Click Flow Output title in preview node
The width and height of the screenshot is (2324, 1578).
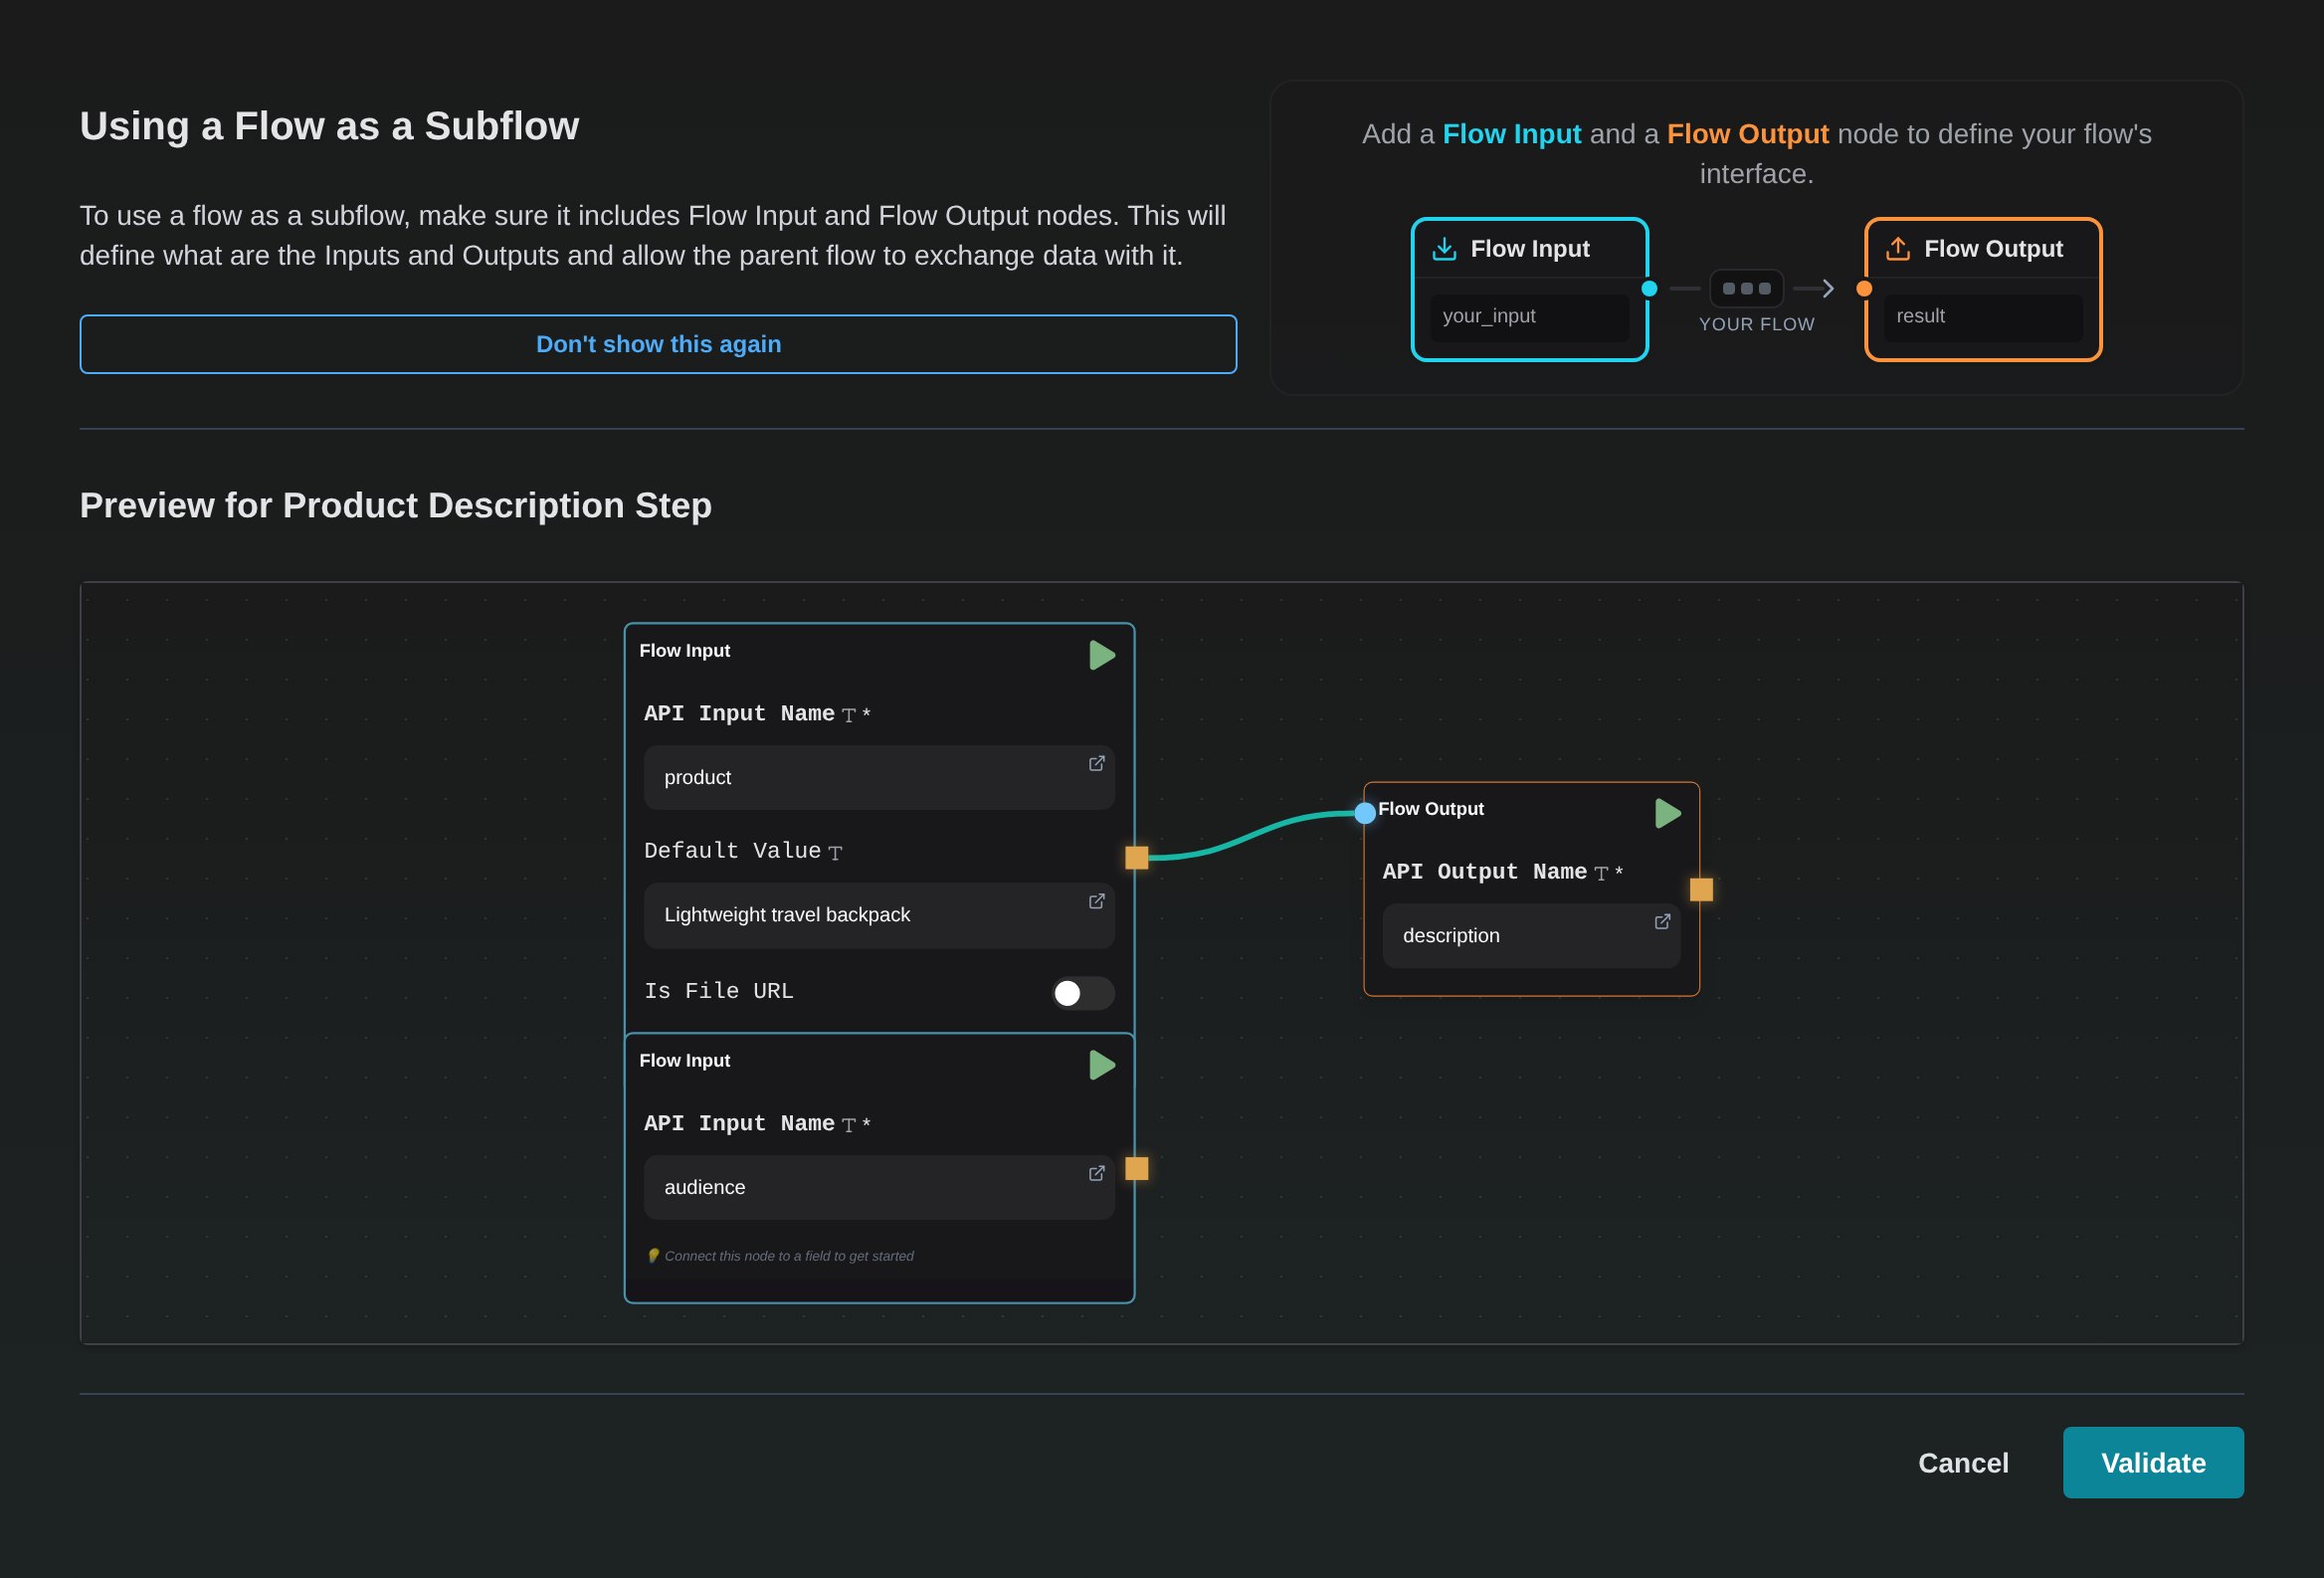[1431, 809]
